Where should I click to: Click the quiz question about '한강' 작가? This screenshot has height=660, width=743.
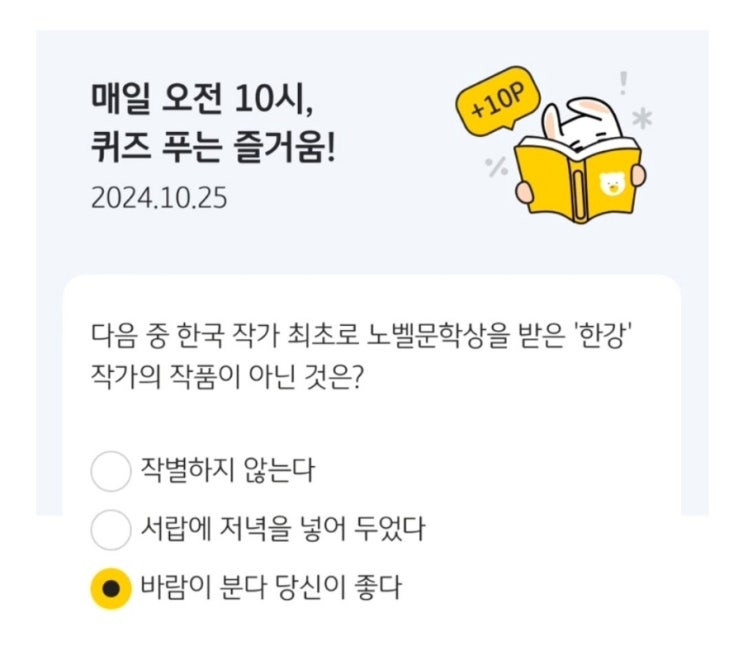click(x=362, y=357)
